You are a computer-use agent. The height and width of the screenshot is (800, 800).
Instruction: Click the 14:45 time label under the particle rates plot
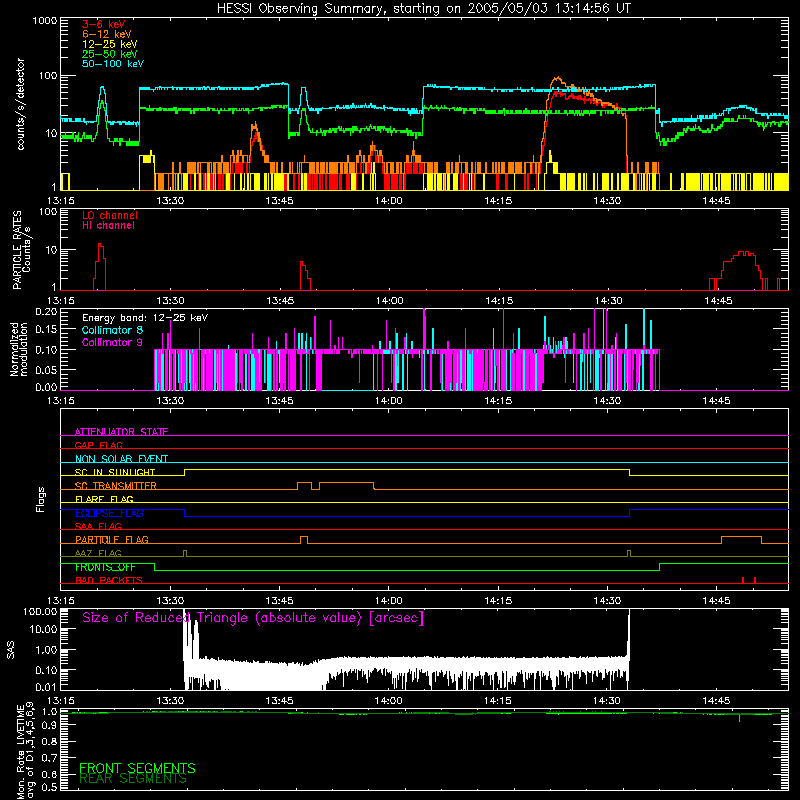717,301
